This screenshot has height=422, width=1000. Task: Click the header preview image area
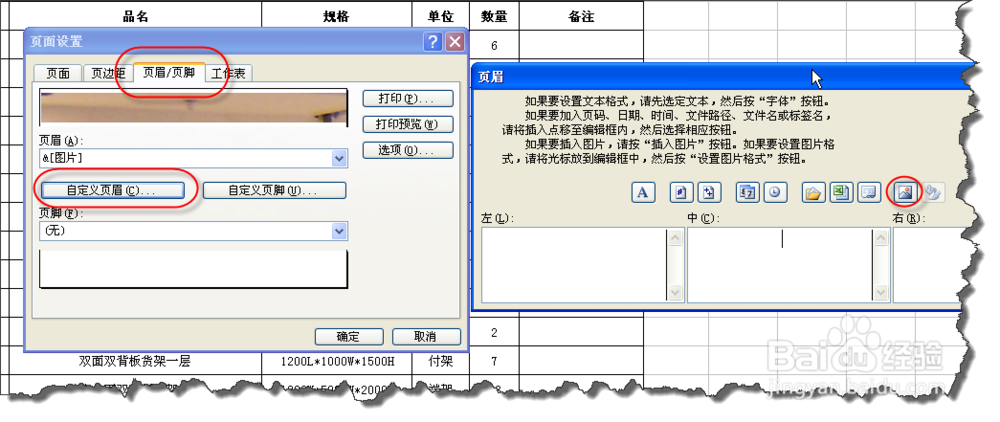point(194,107)
